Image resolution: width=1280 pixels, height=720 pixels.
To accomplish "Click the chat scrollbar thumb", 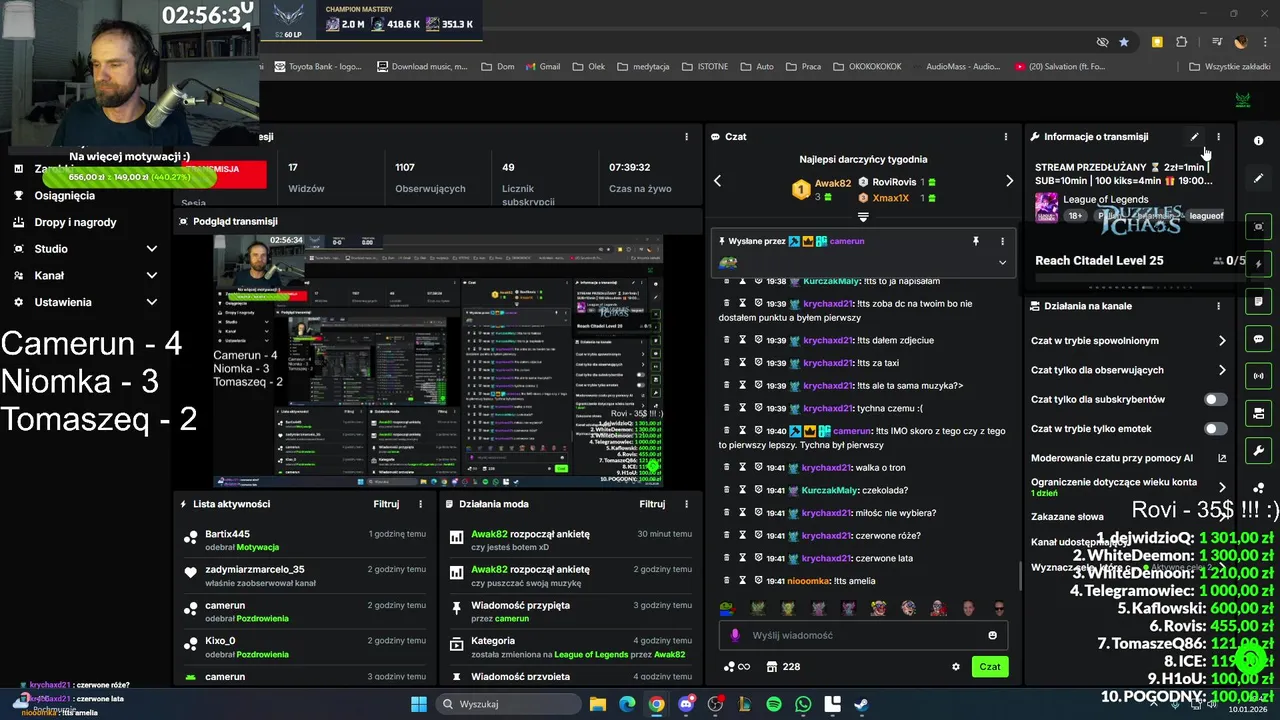I will tap(1019, 576).
